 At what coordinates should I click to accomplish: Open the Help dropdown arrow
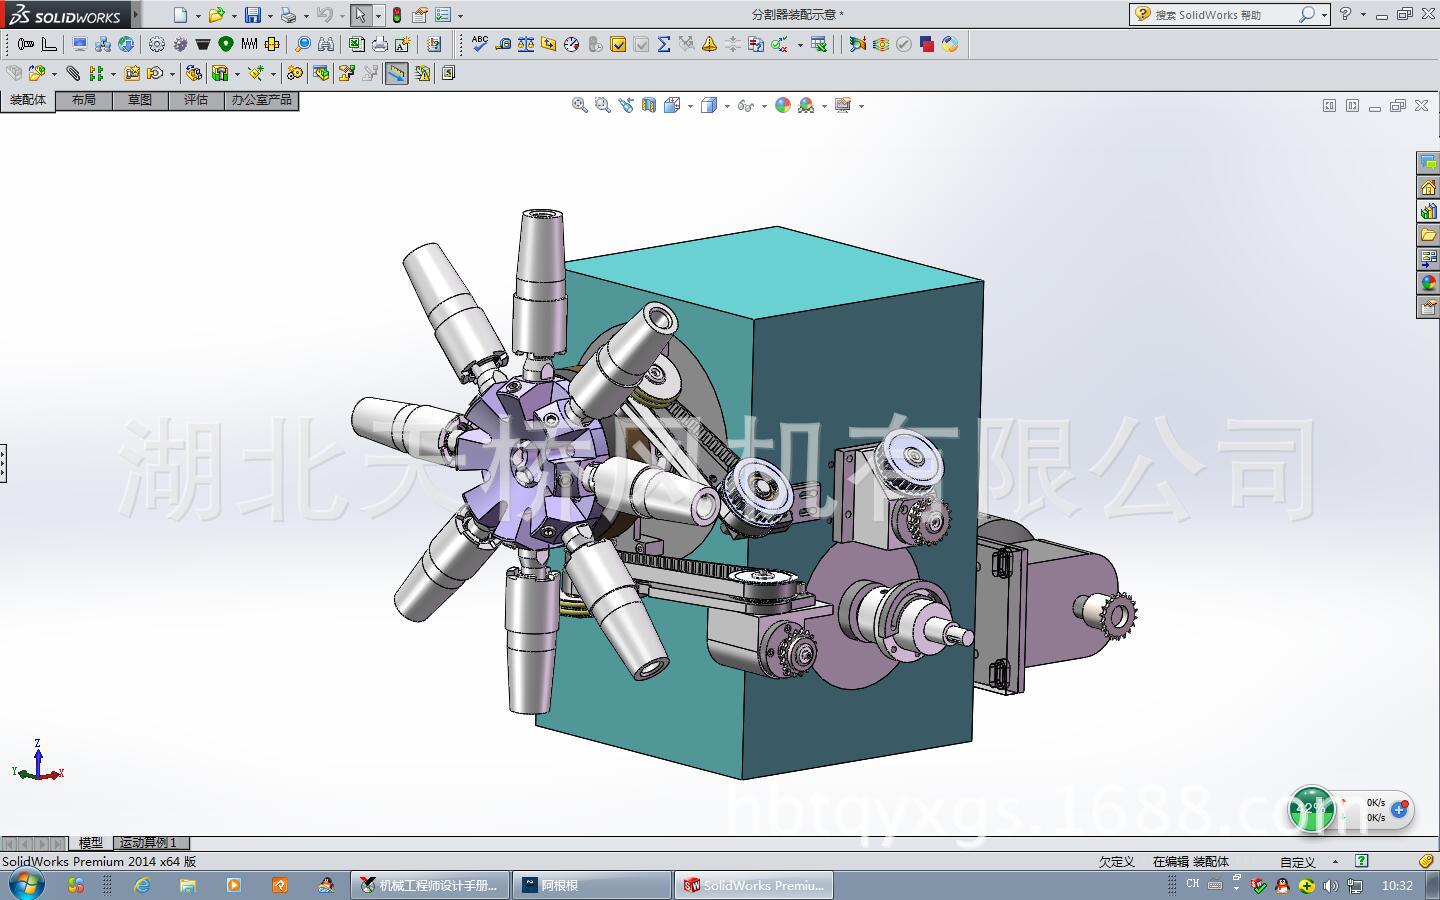pos(1363,15)
